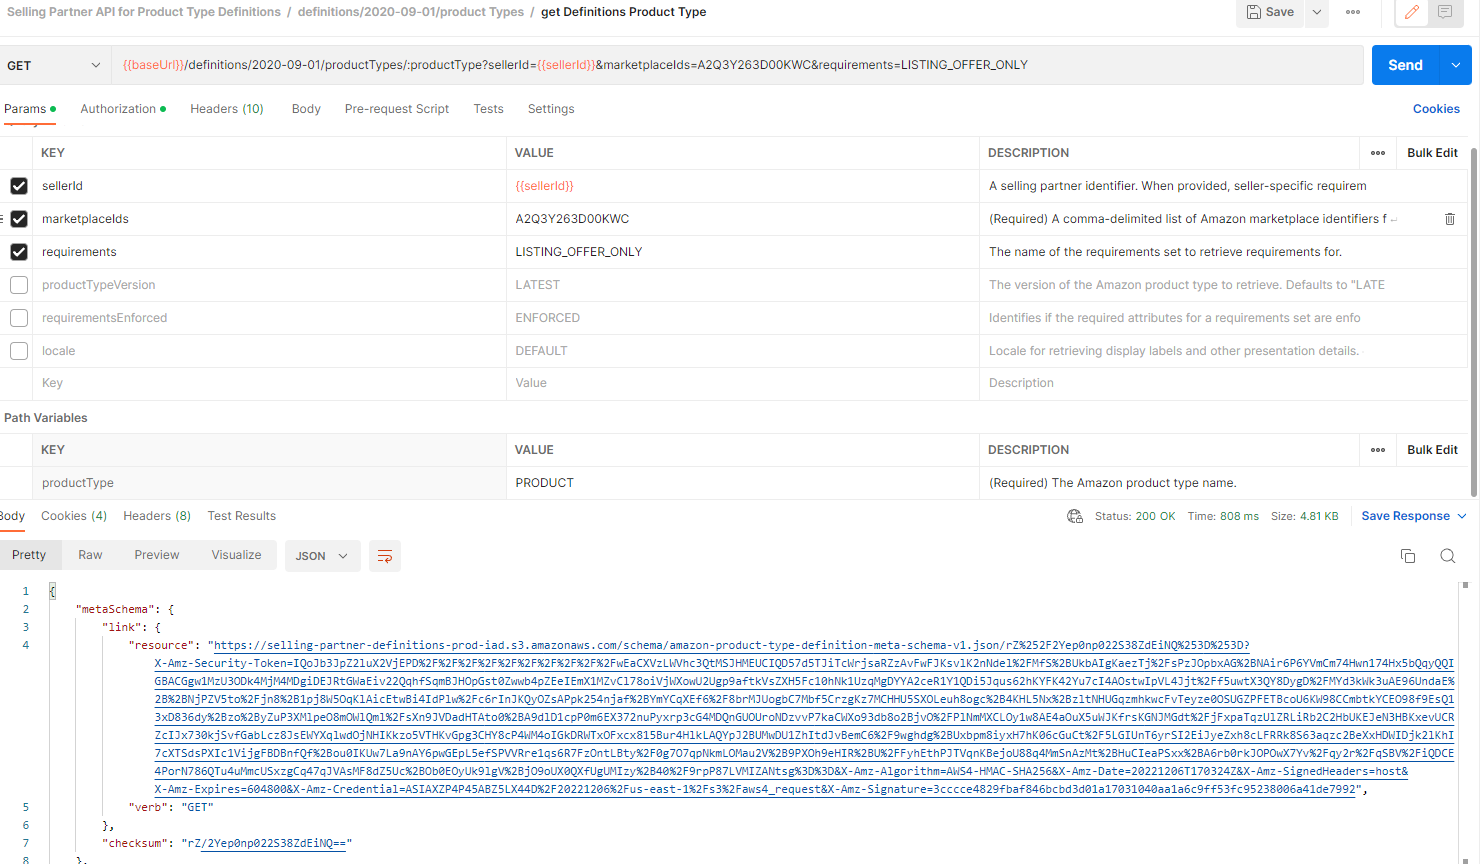Click the empty Key input field
The width and height of the screenshot is (1483, 864).
[x=270, y=383]
